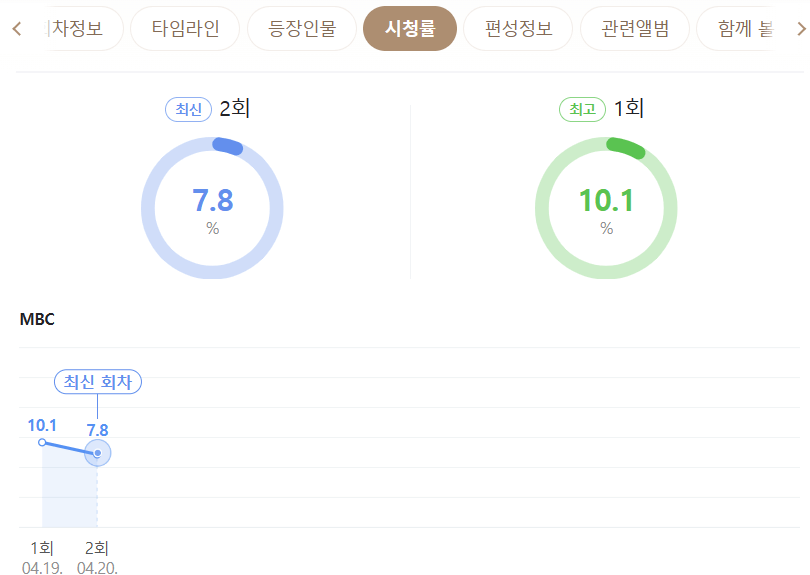Click the green 최고 badge
The image size is (810, 575).
(x=582, y=110)
